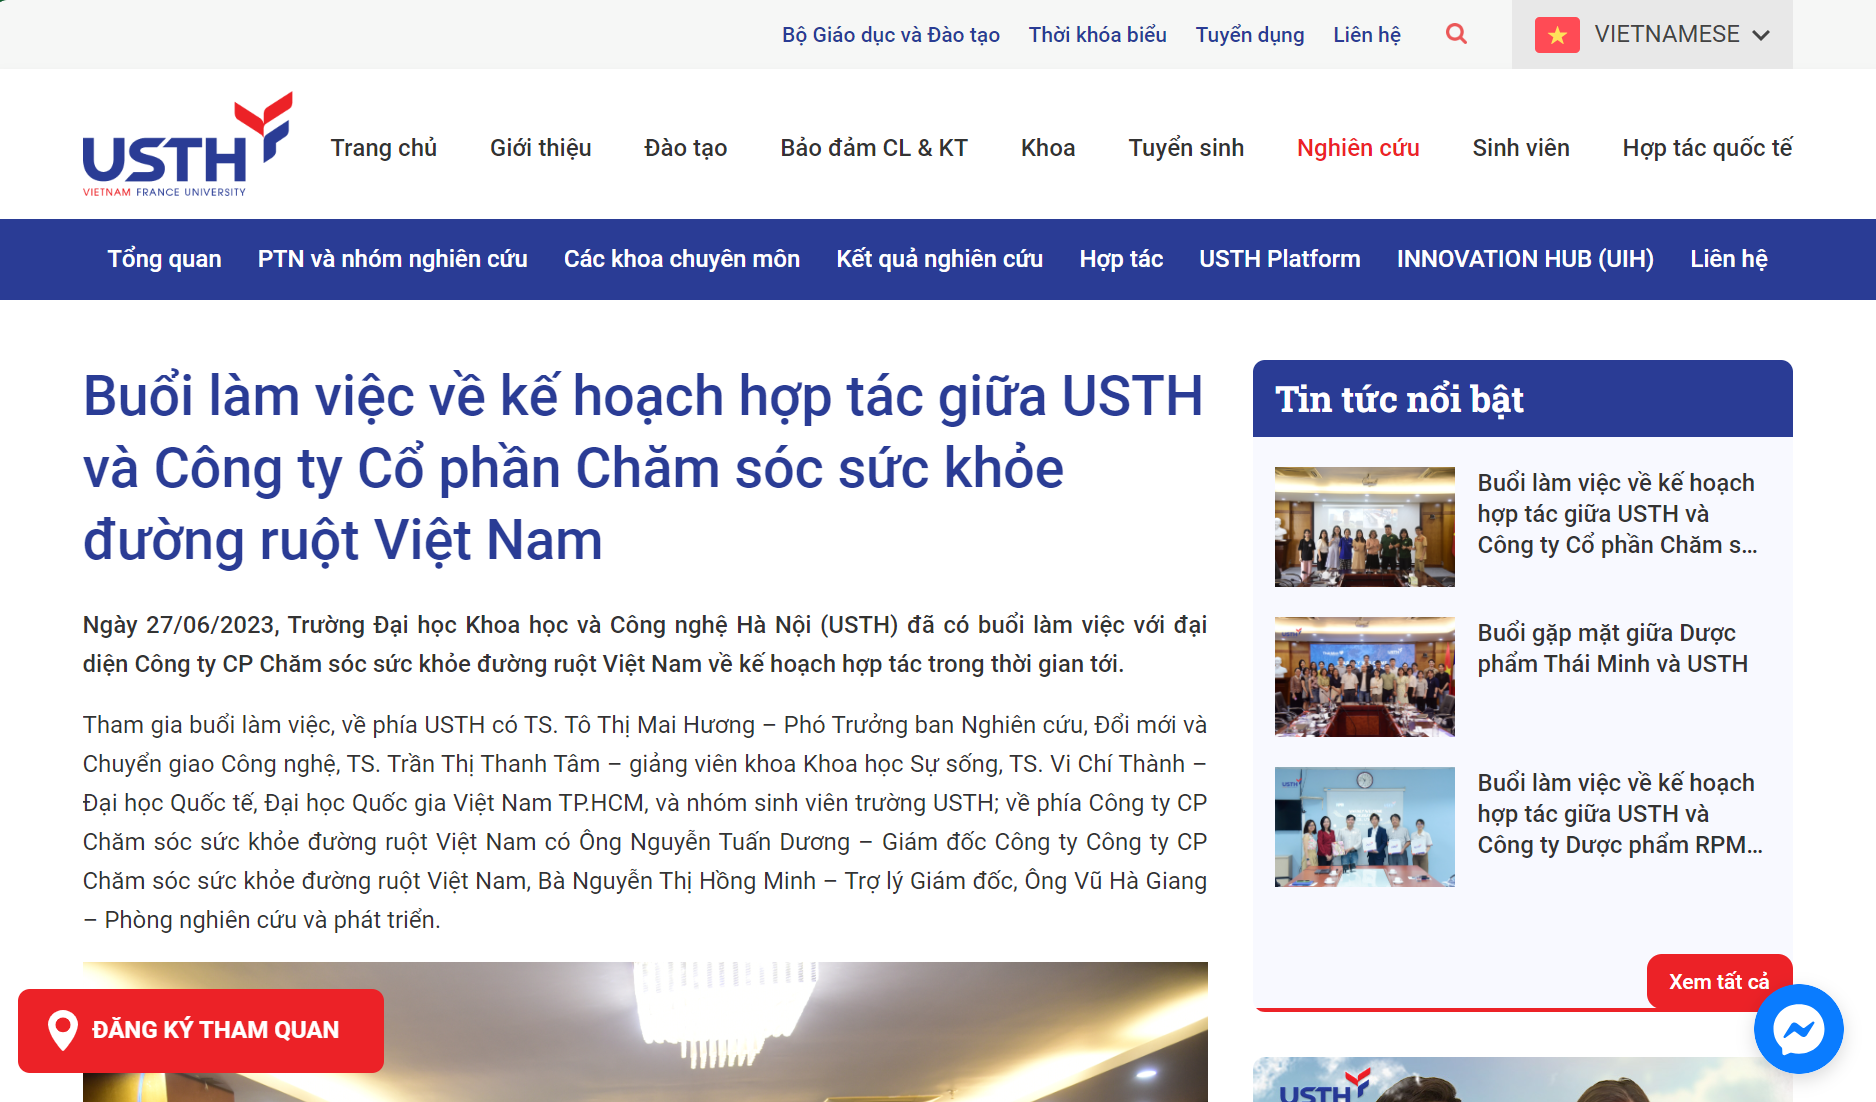1876x1102 pixels.
Task: Go to the Tổng quan tab
Action: coord(165,259)
